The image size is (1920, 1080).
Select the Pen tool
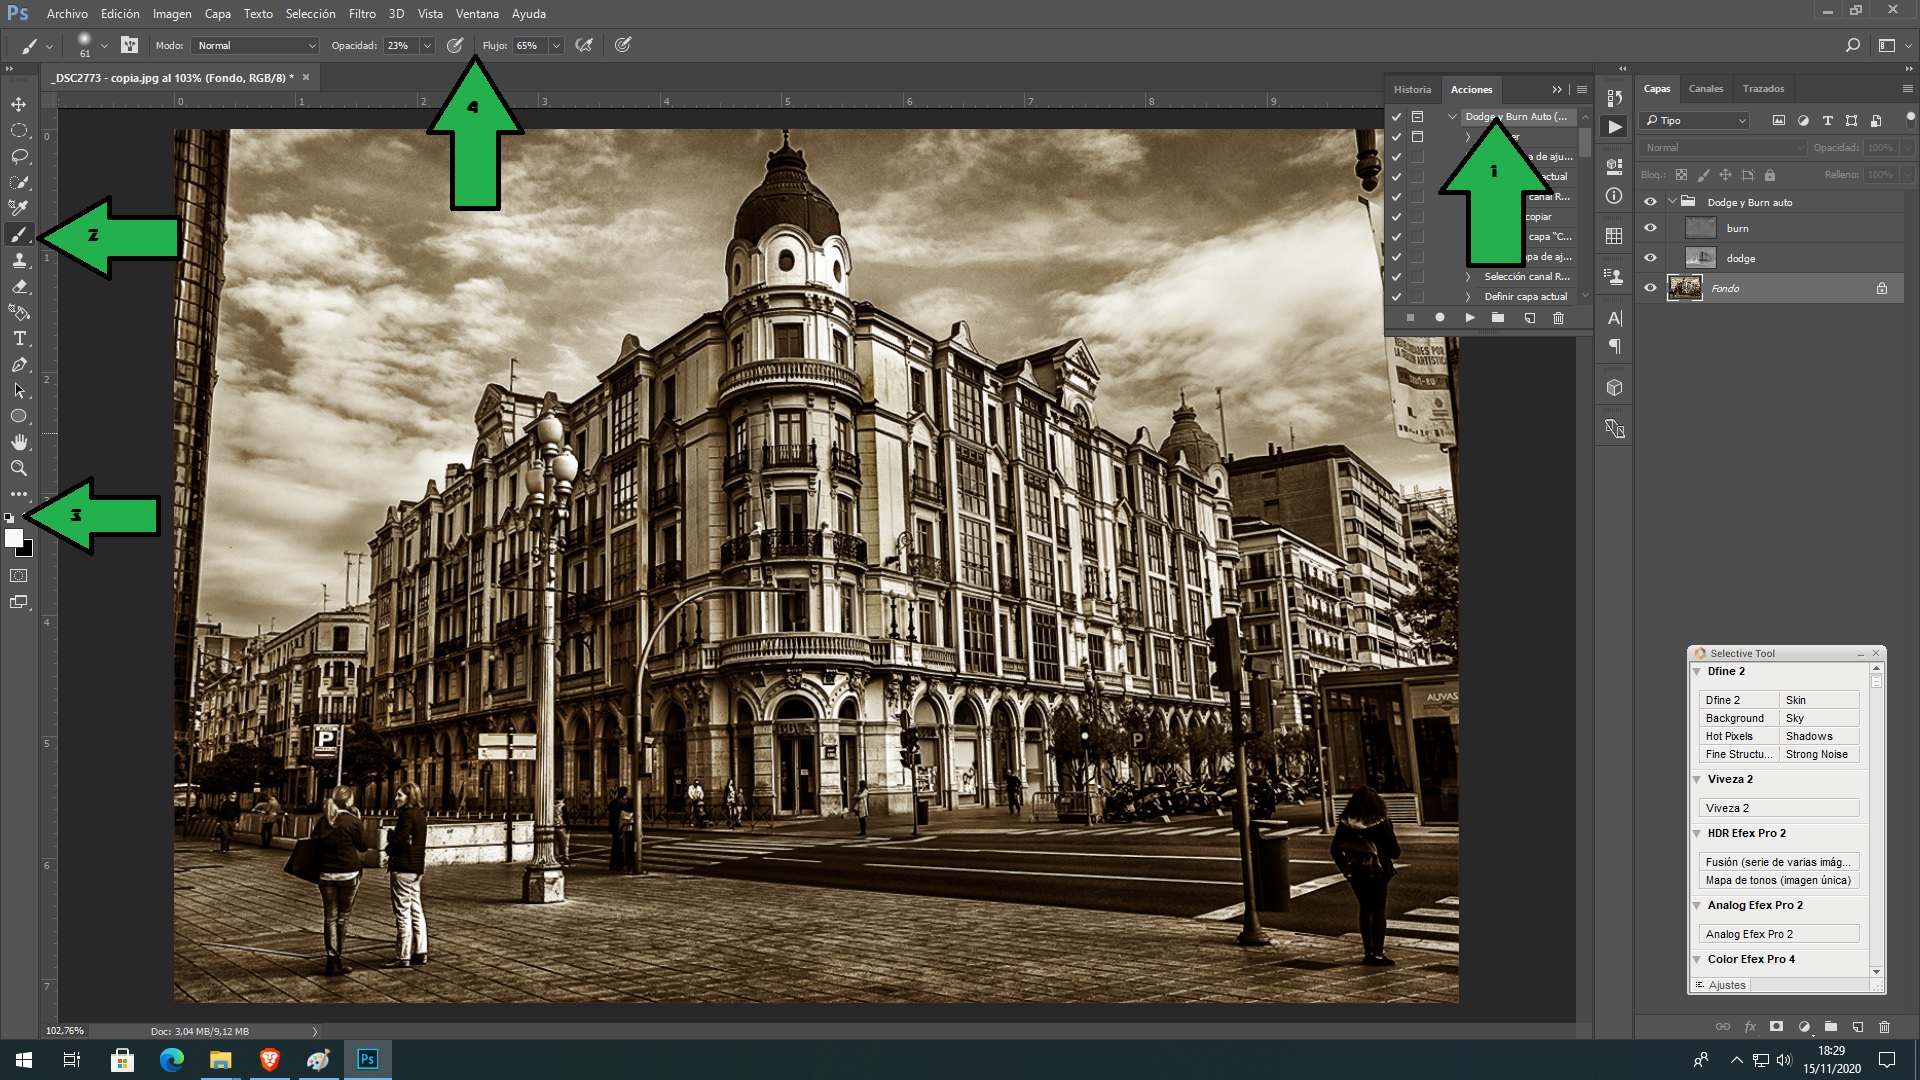[x=19, y=364]
